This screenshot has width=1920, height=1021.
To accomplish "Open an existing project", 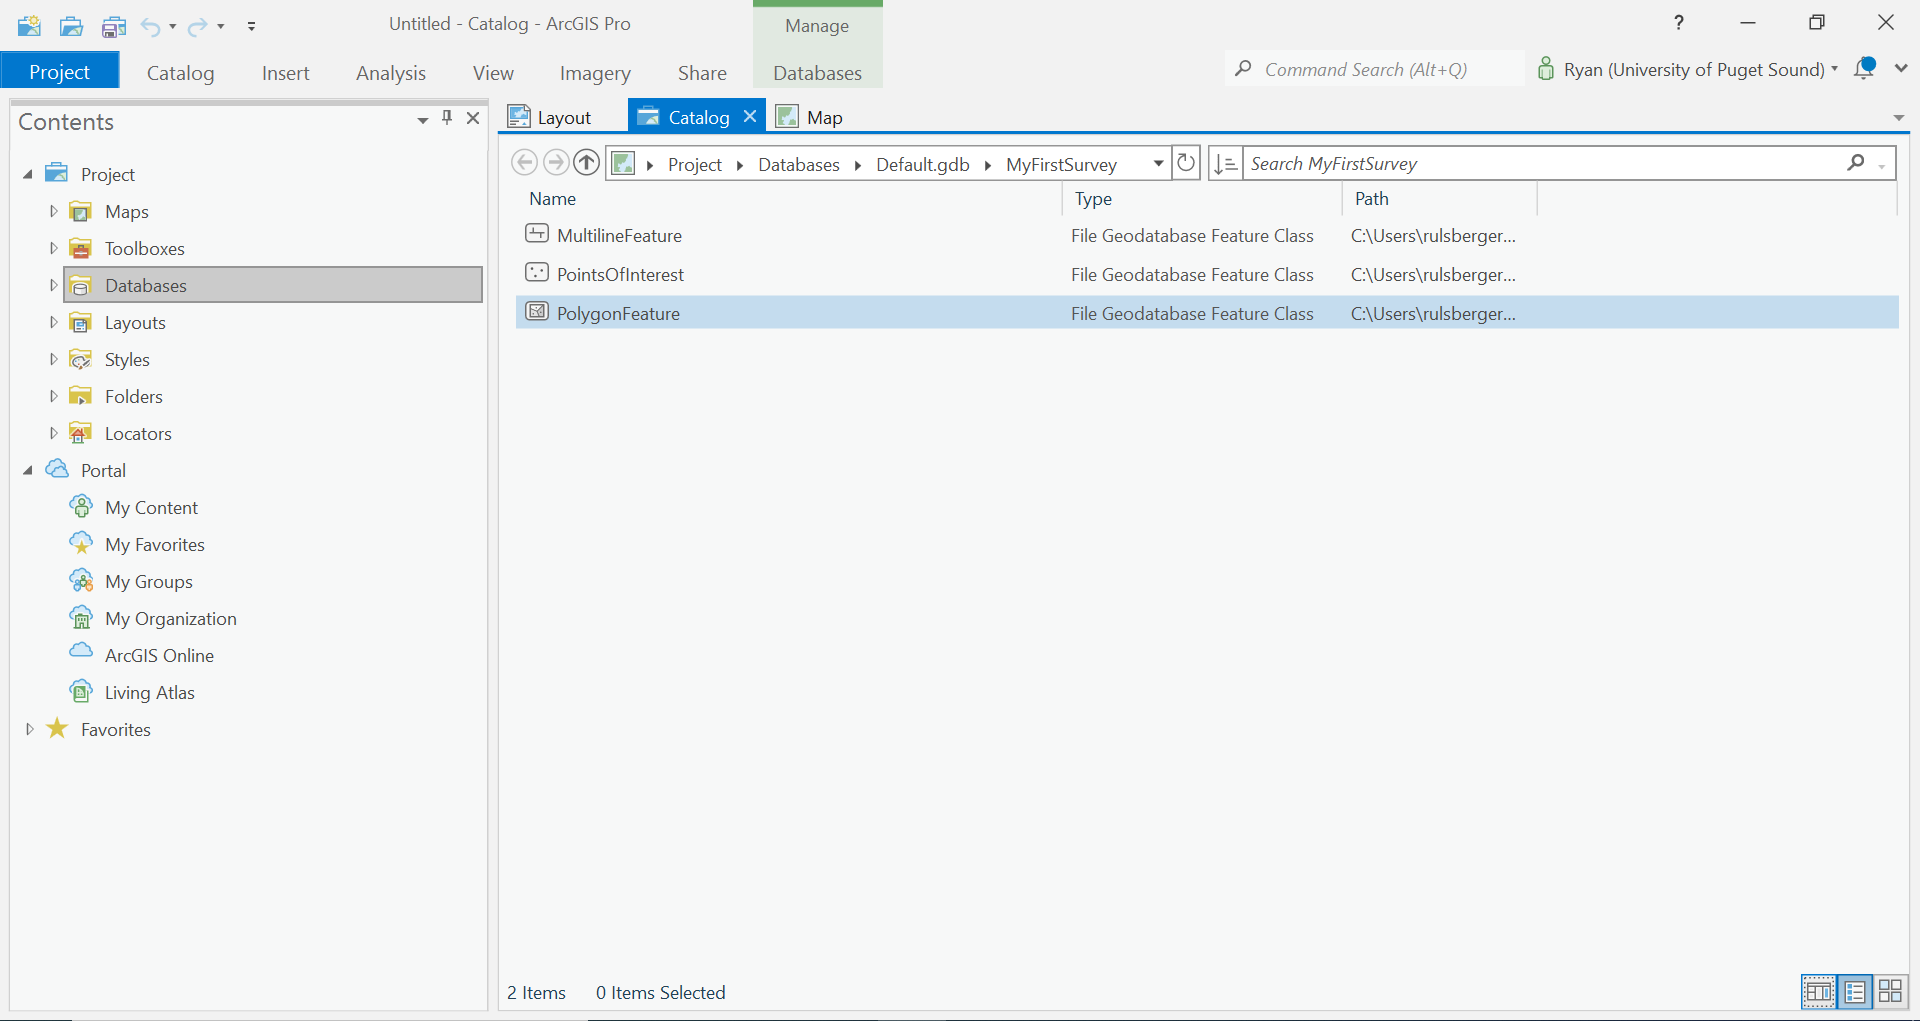I will [x=71, y=26].
